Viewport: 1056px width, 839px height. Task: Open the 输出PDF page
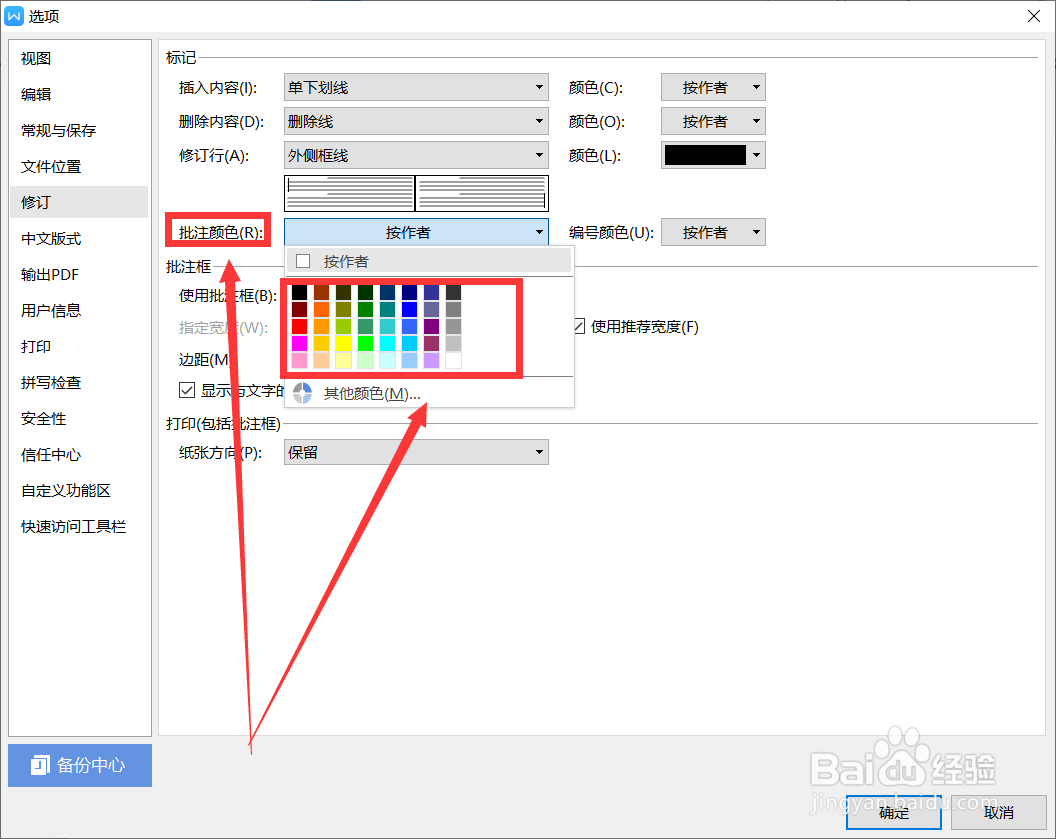(x=79, y=274)
